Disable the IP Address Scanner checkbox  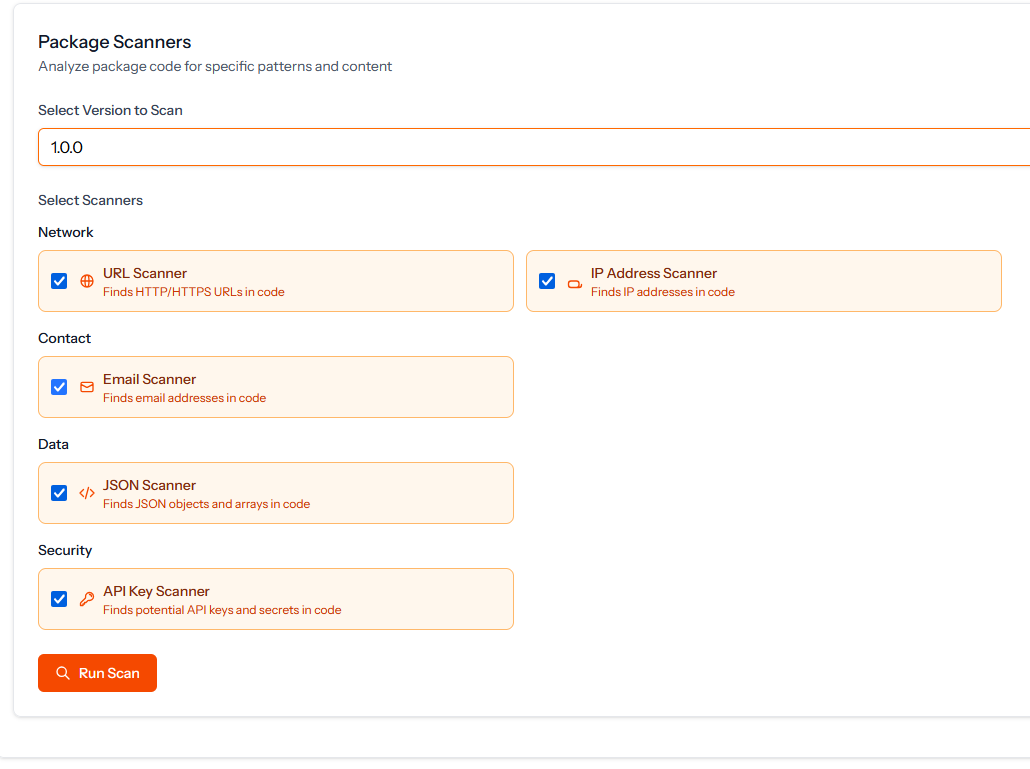[x=547, y=281]
